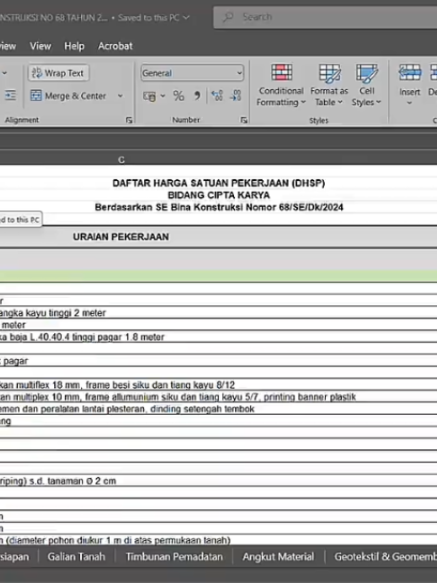Expand the Merge & Center dropdown arrow
The image size is (437, 583).
[x=120, y=96]
